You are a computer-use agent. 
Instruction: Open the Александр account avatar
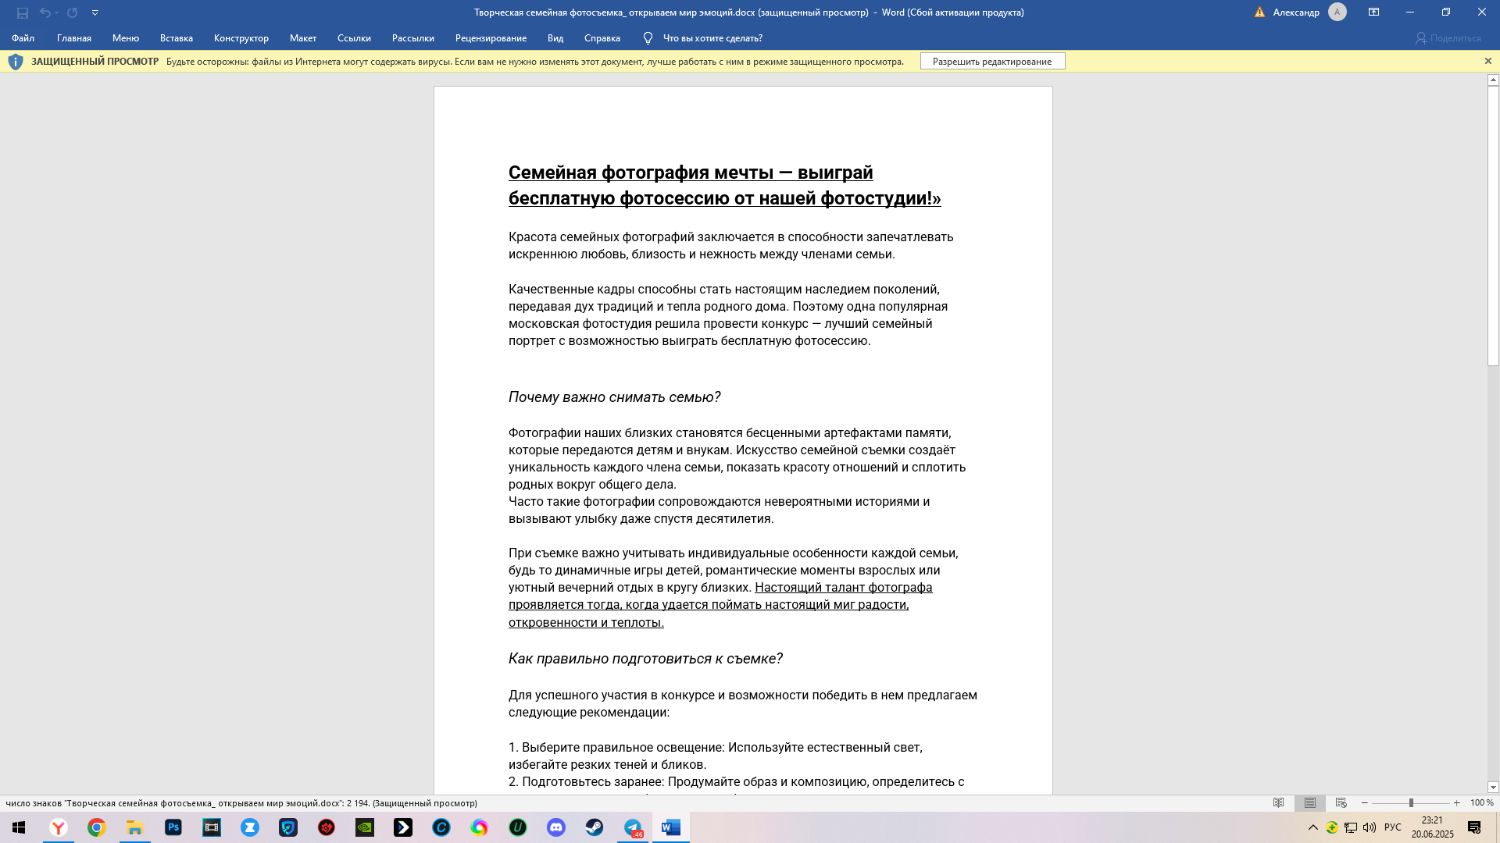tap(1337, 12)
